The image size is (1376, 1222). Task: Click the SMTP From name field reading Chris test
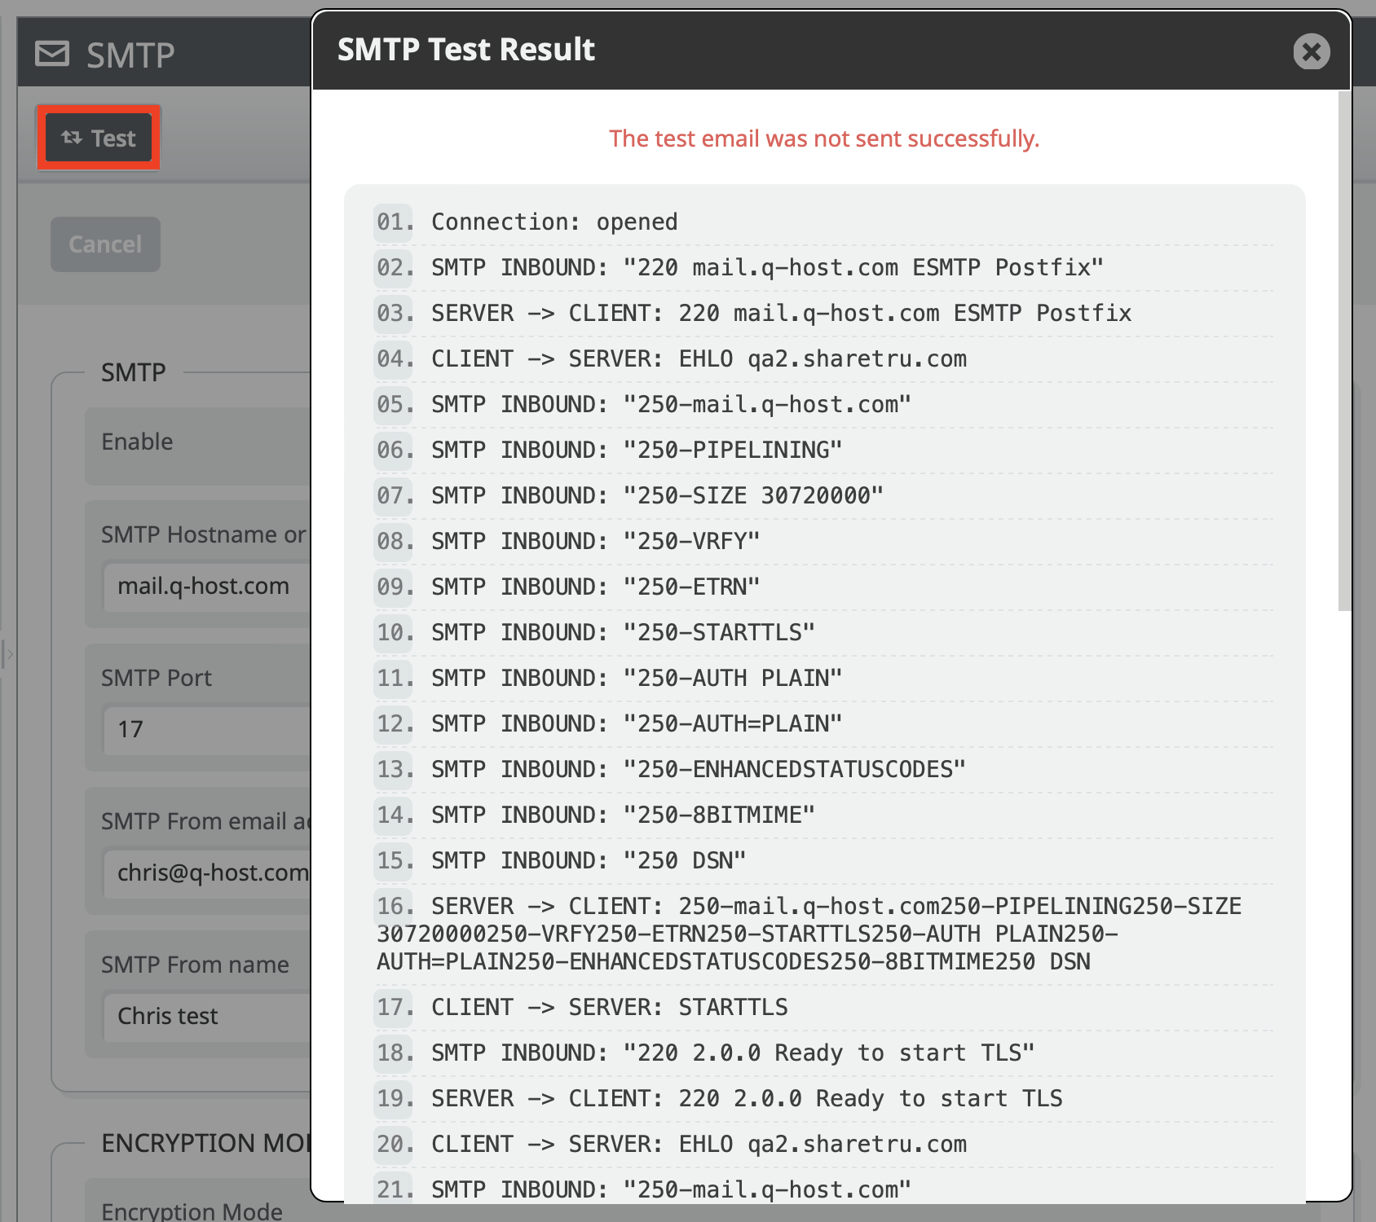[205, 1016]
